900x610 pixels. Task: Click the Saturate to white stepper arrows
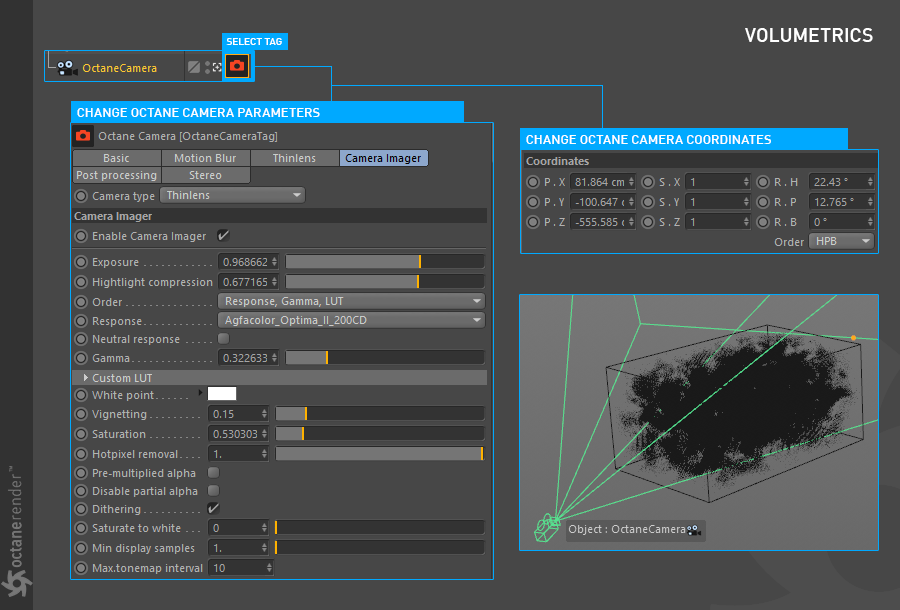point(264,528)
